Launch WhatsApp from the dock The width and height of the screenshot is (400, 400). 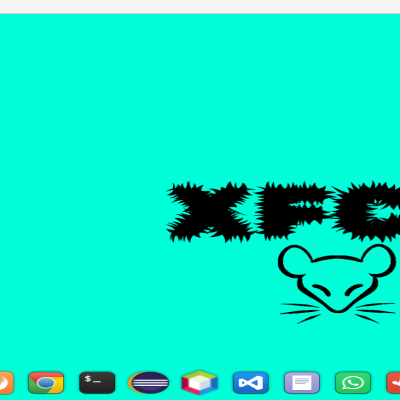coord(353,383)
